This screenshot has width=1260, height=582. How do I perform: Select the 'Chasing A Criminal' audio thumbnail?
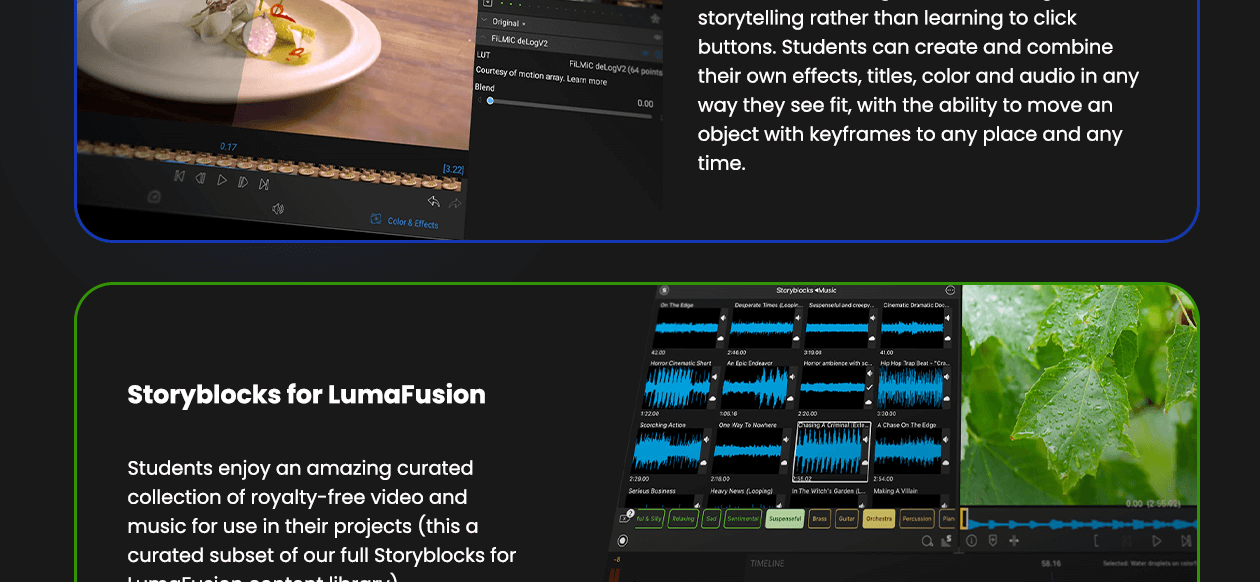pyautogui.click(x=830, y=452)
